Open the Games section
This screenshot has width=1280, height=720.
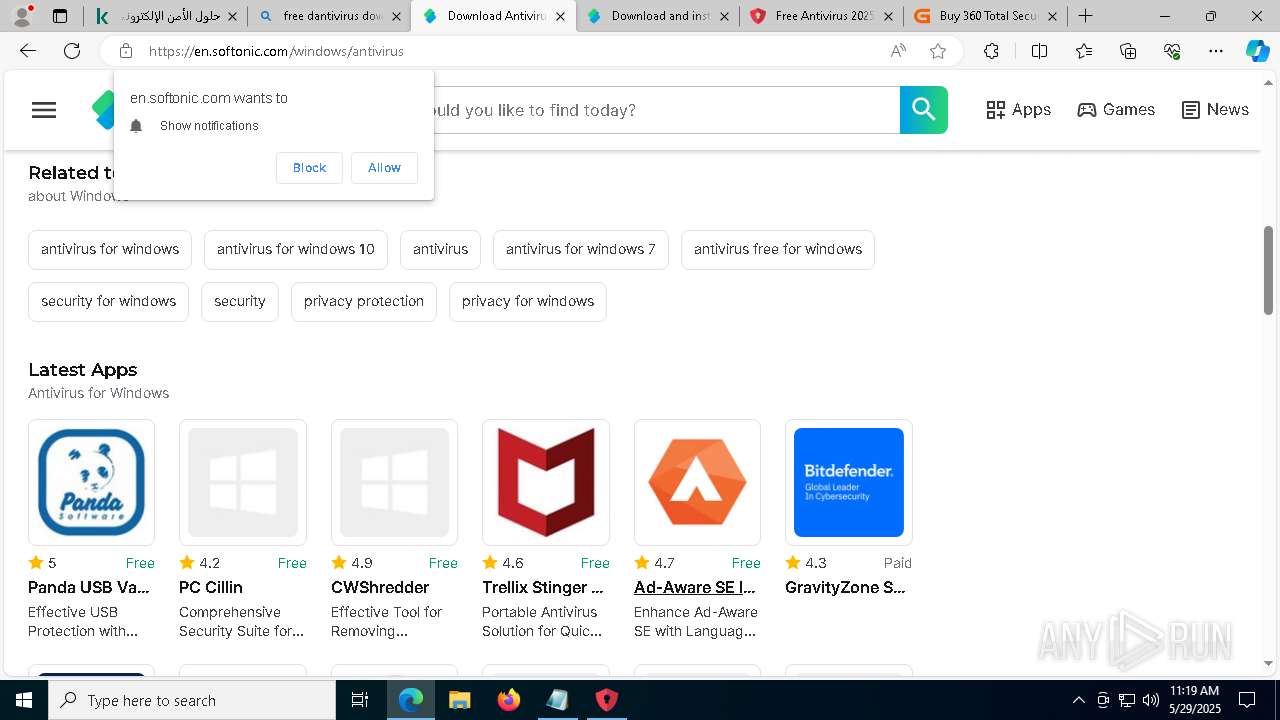click(x=1116, y=110)
